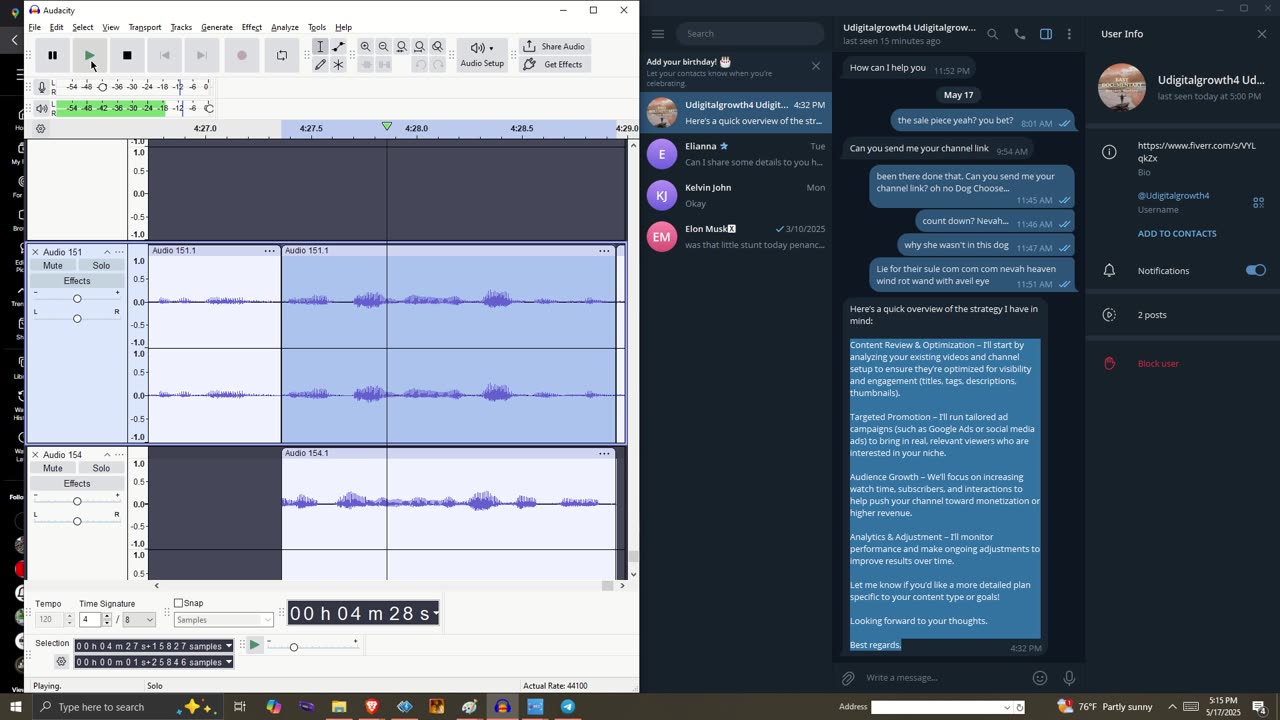Open the Audio Setup dropdown

click(x=482, y=55)
